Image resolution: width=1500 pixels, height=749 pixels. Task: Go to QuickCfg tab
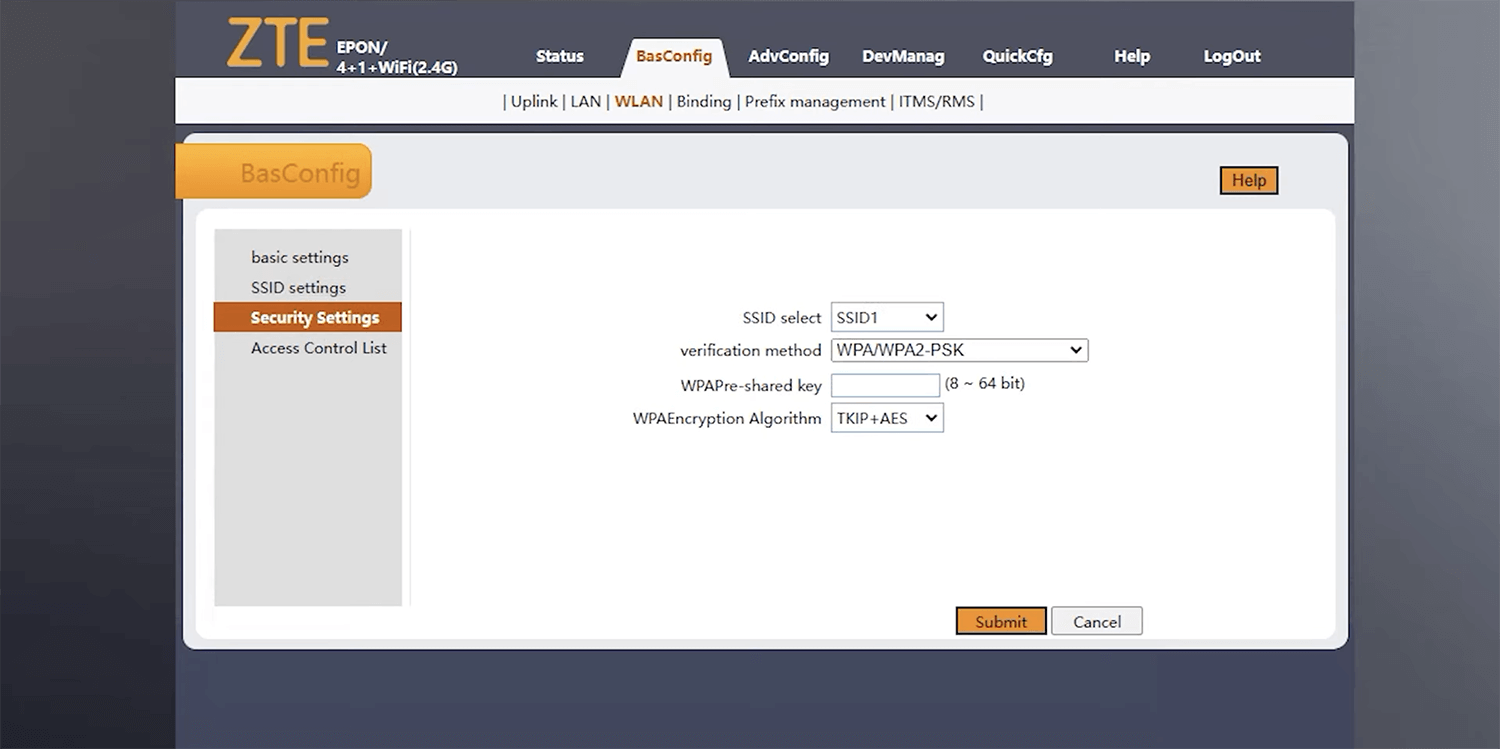tap(1017, 56)
